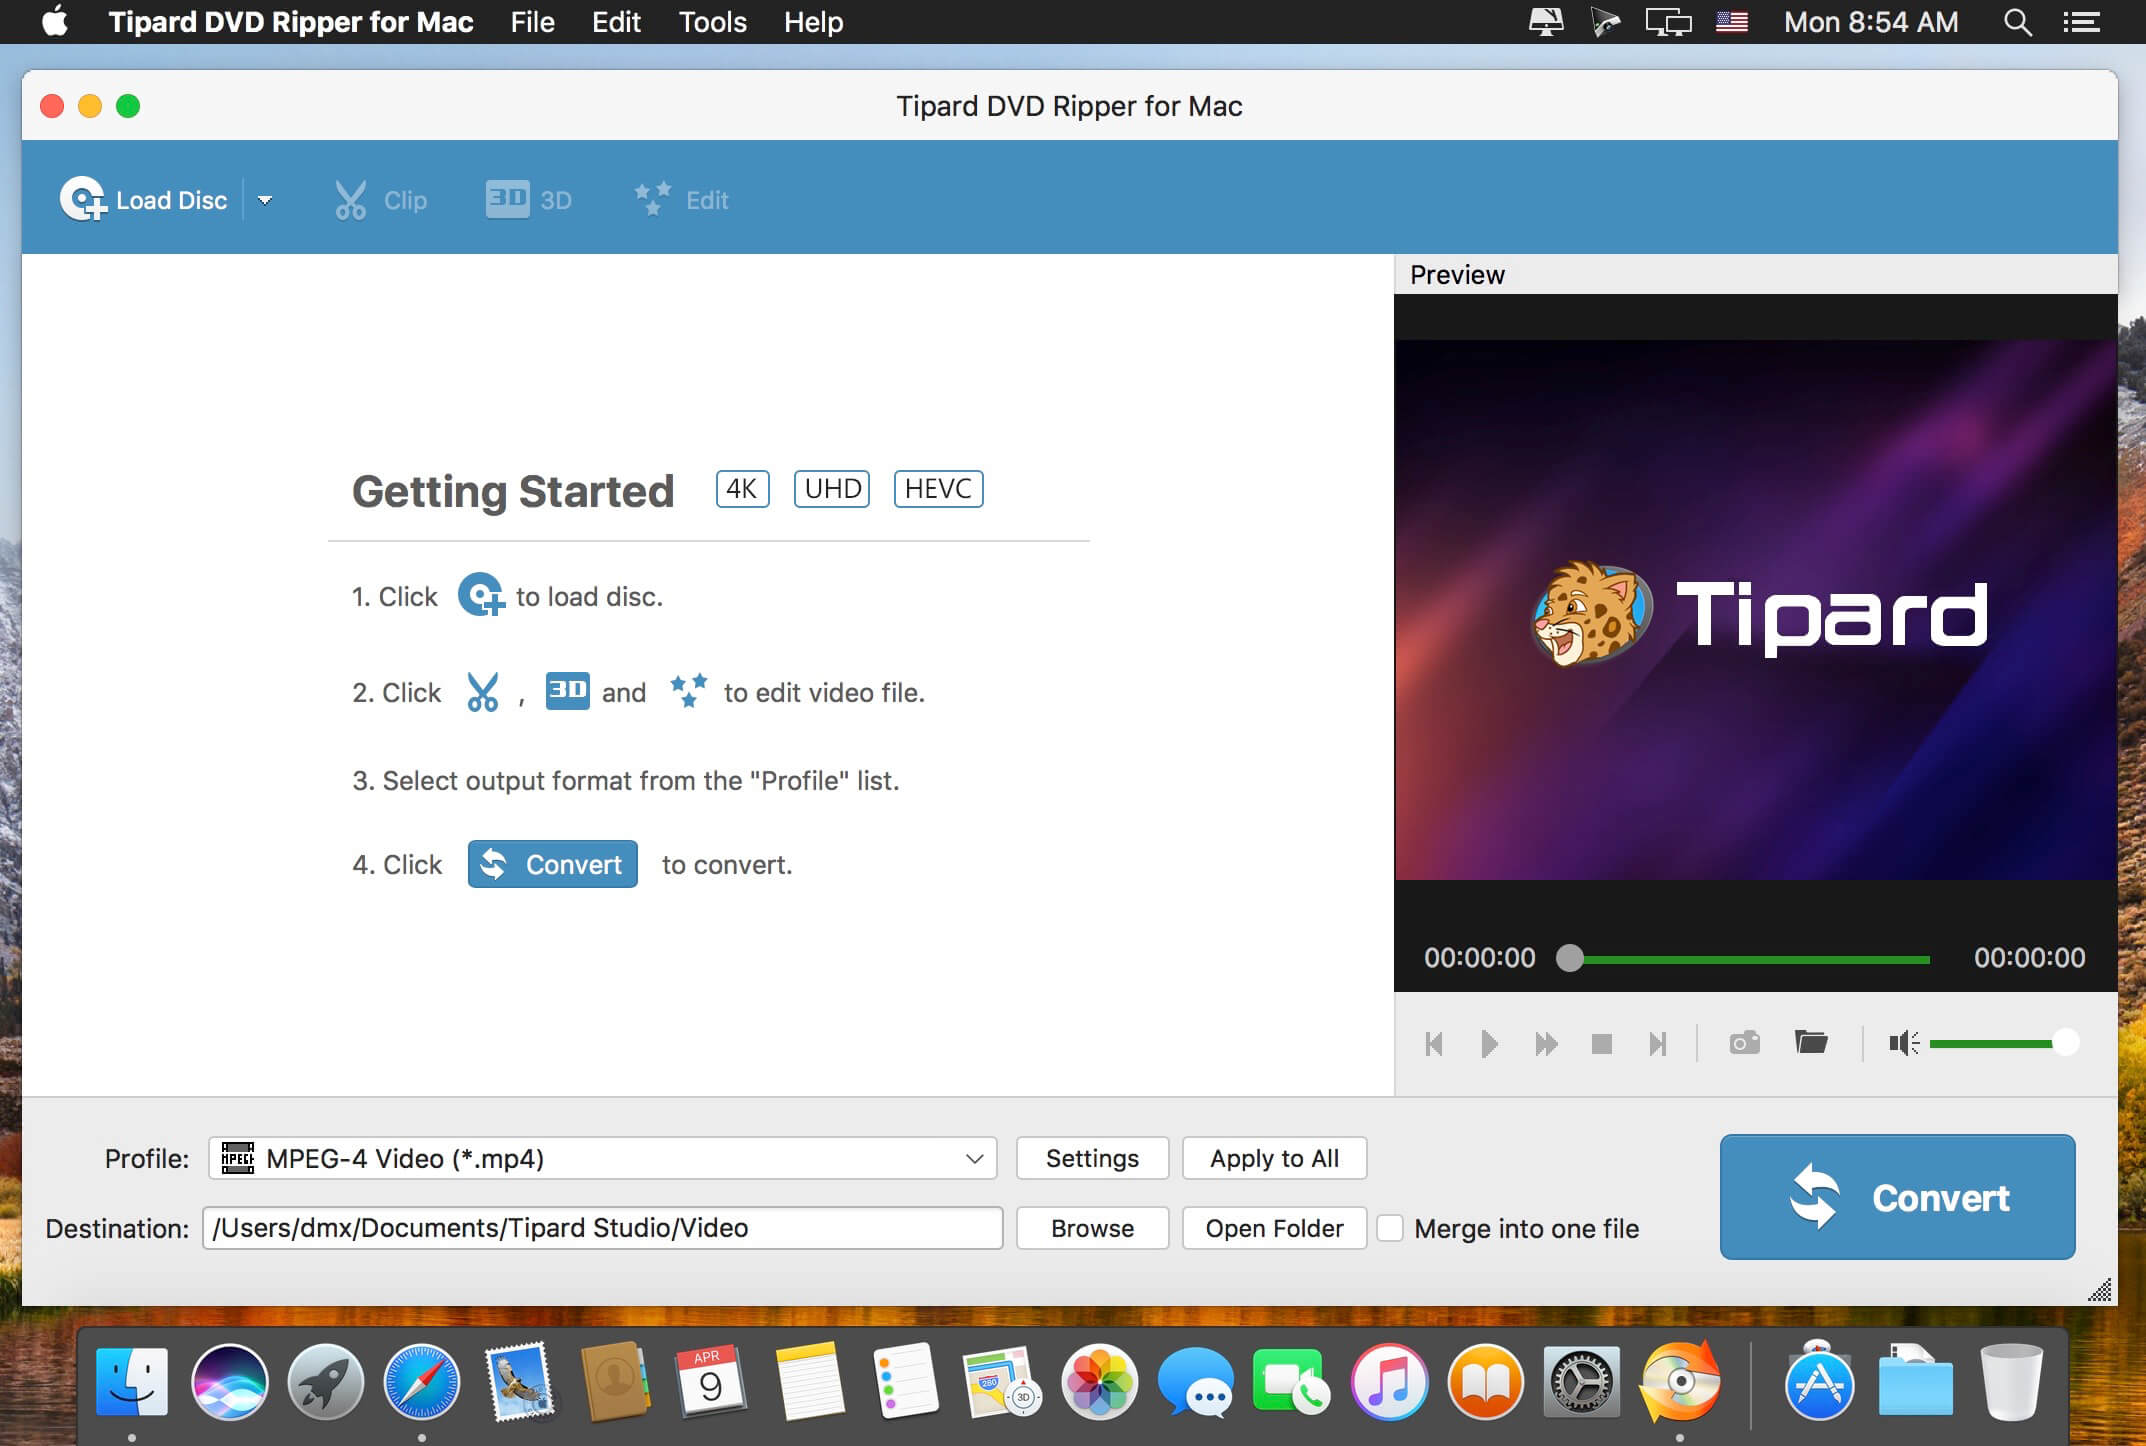Screen dimensions: 2146x1446
Task: Click the skip to start playback icon
Action: point(1433,1043)
